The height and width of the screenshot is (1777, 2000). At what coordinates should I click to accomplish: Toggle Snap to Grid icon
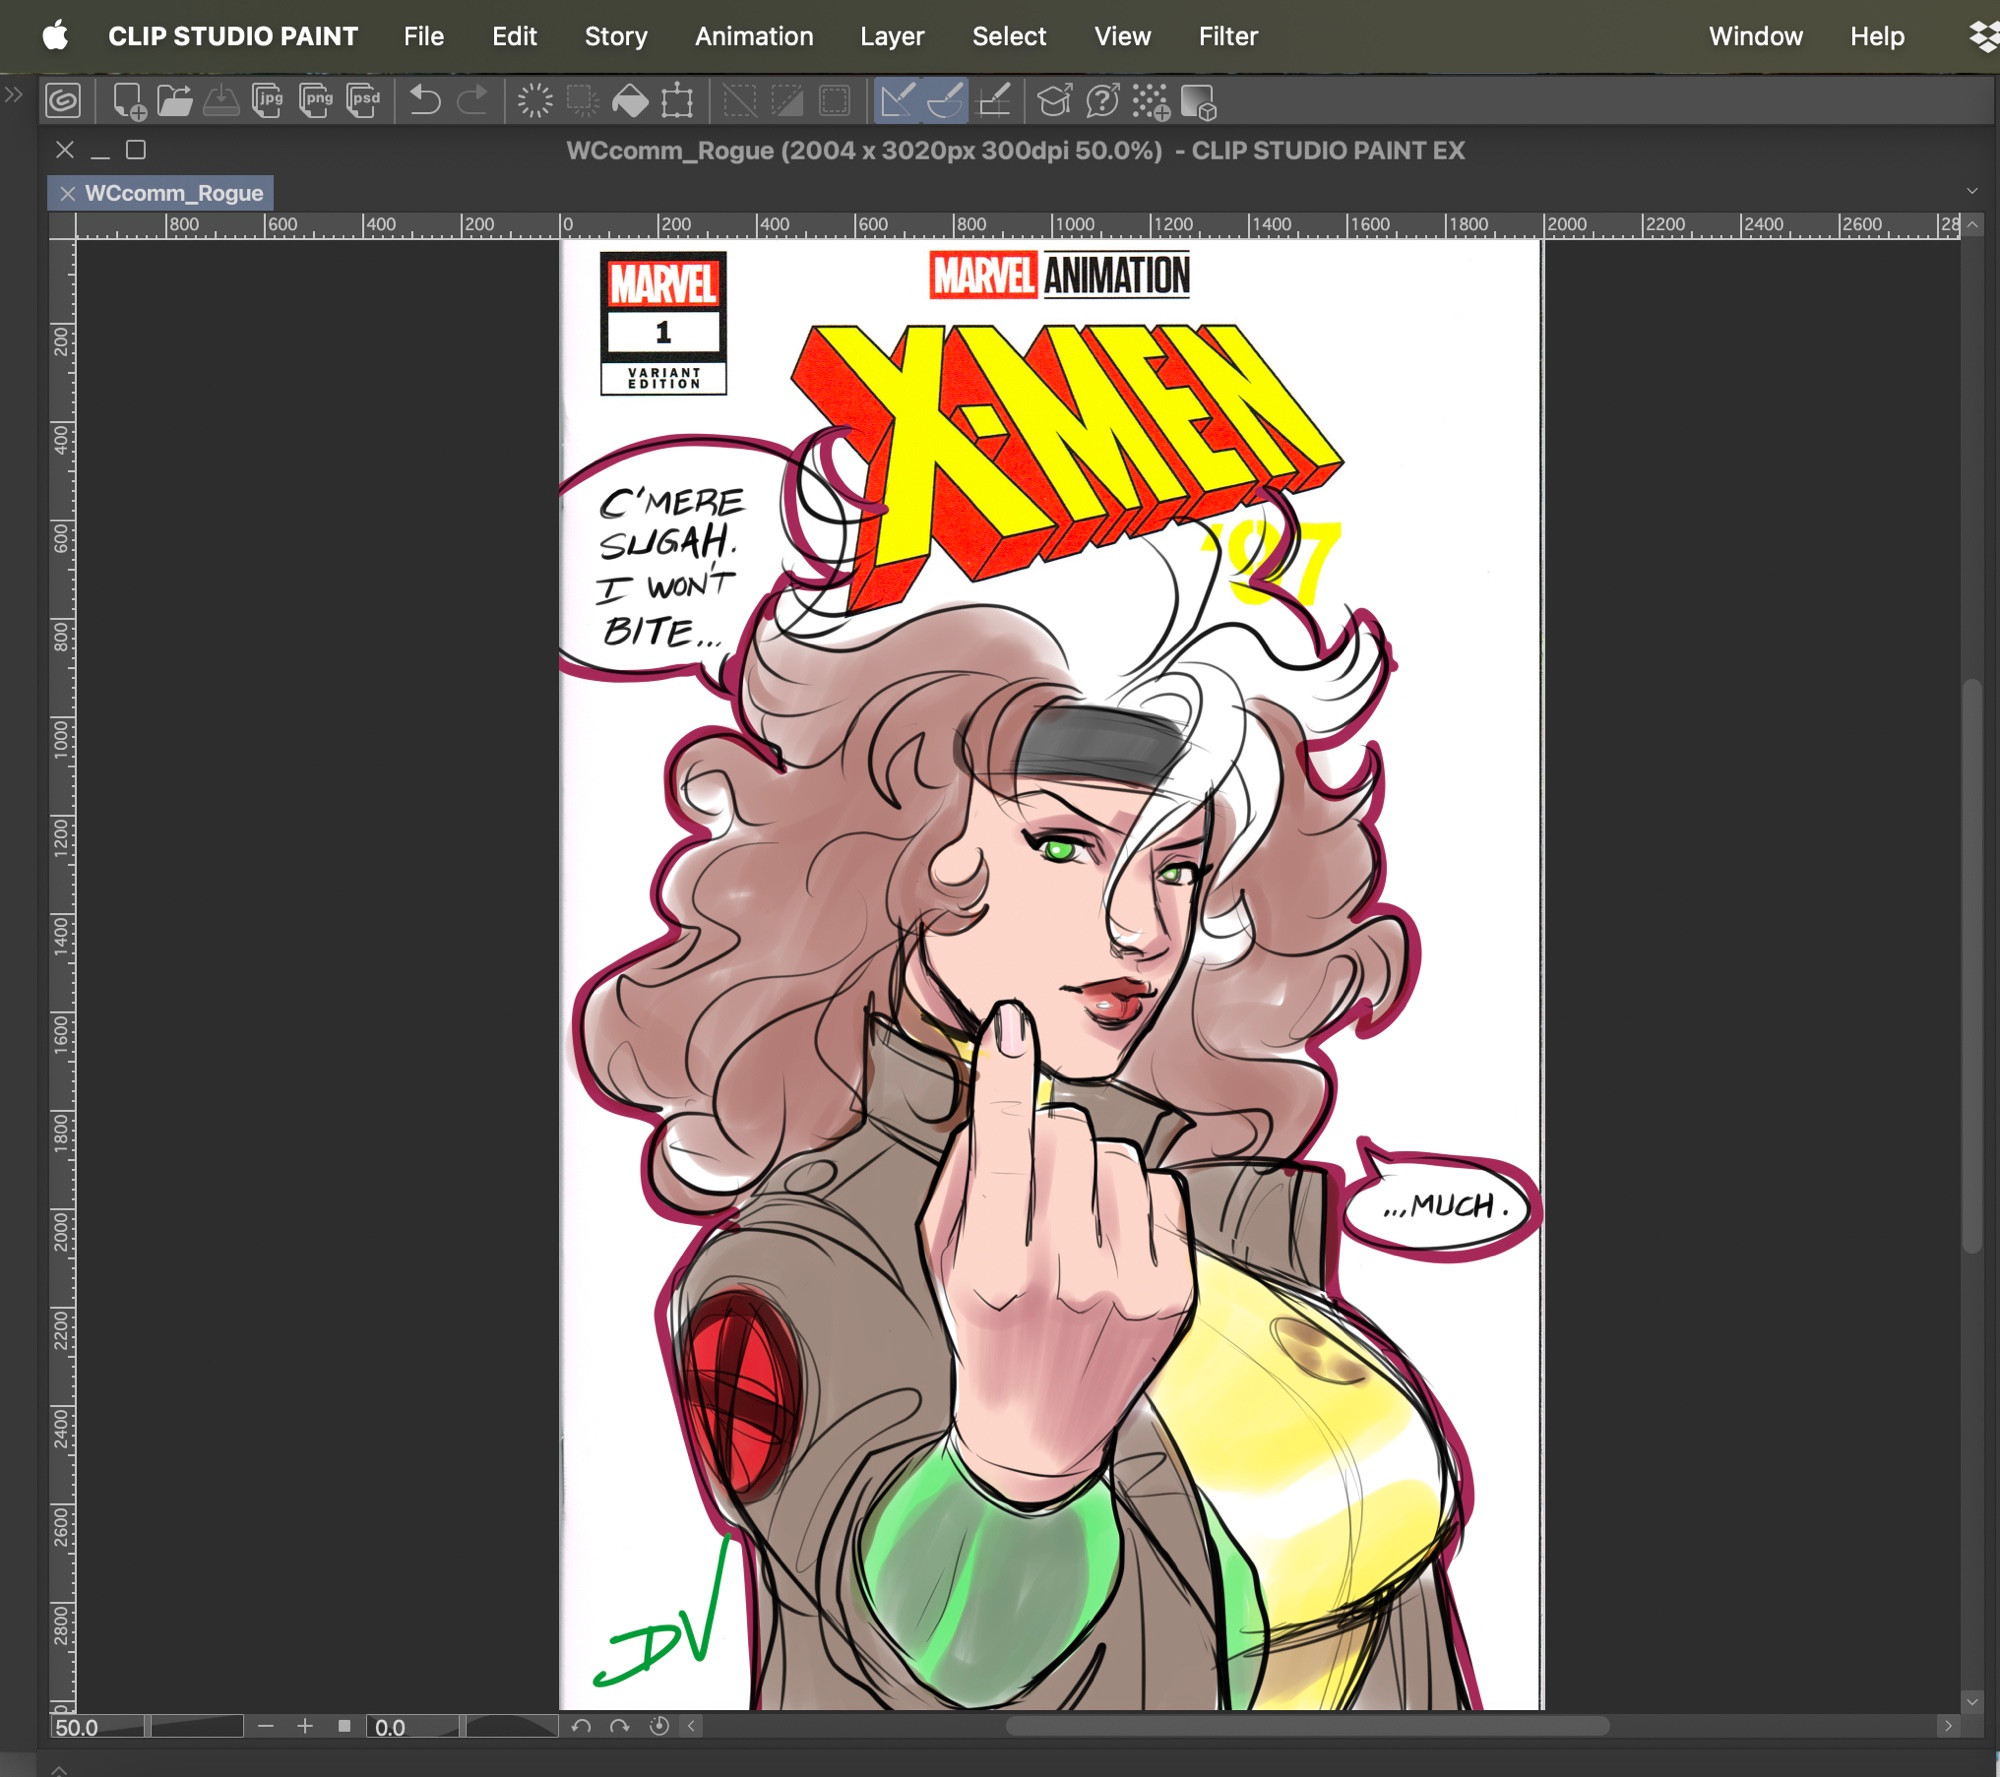pos(993,101)
